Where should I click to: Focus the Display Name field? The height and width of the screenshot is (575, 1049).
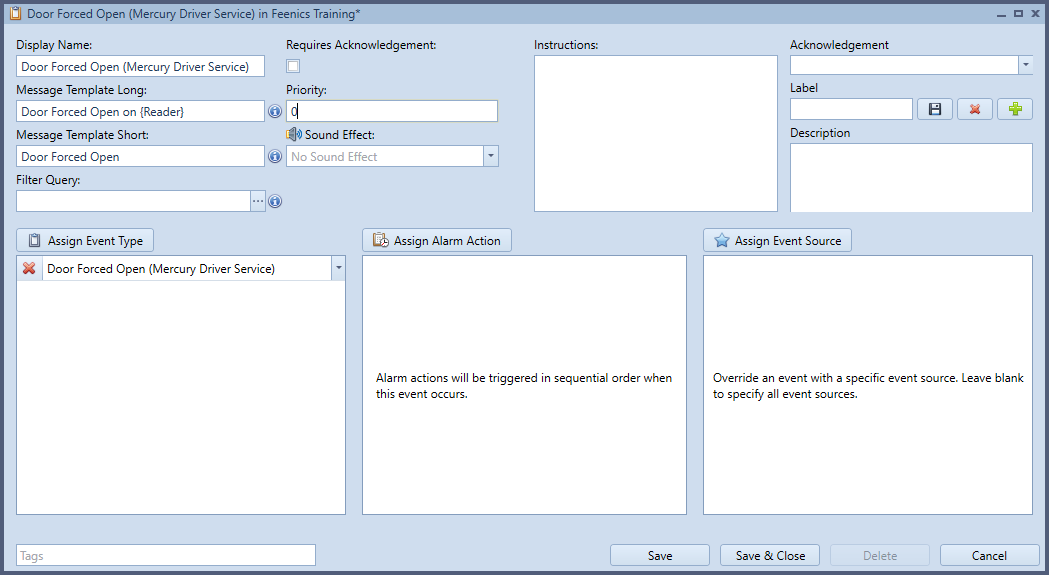[140, 66]
